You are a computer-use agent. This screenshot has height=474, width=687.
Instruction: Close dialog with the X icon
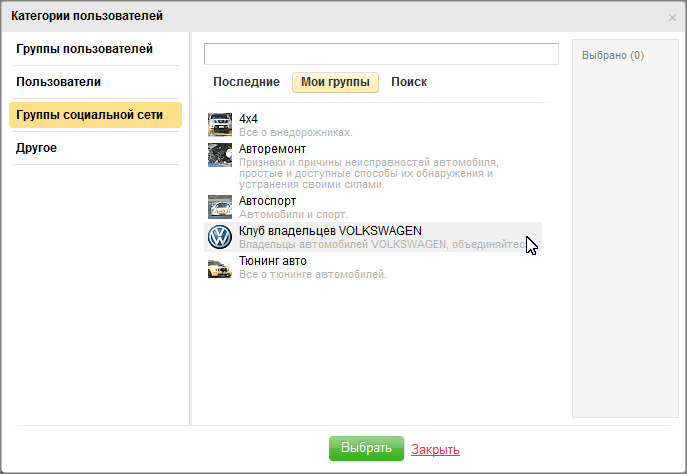click(672, 17)
